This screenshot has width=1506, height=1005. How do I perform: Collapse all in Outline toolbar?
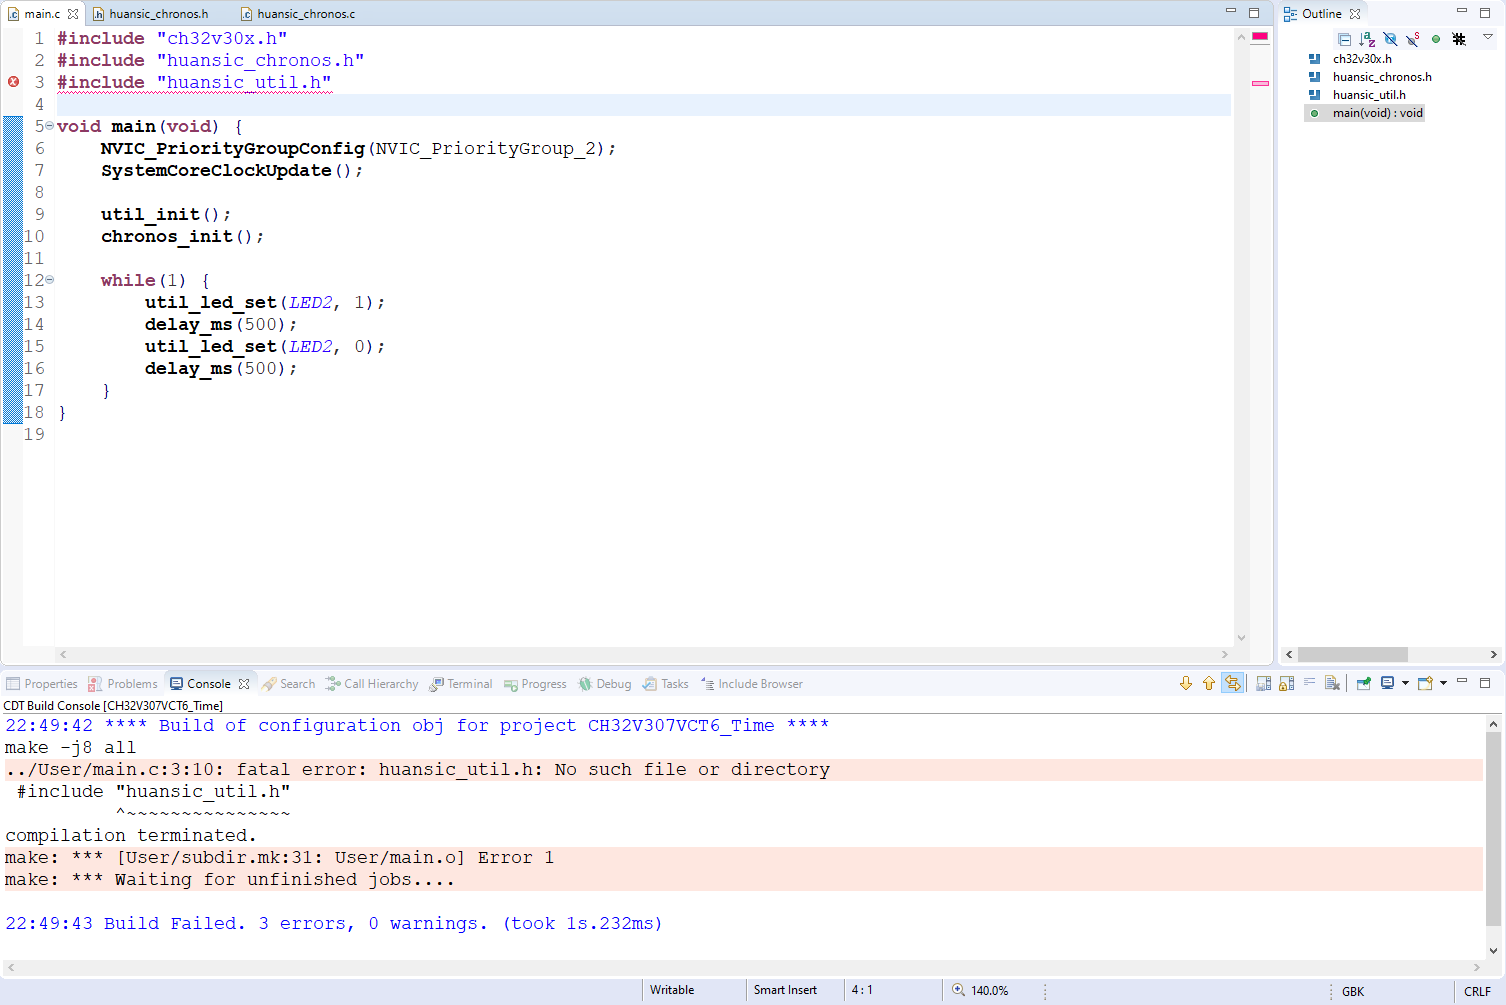(1345, 39)
